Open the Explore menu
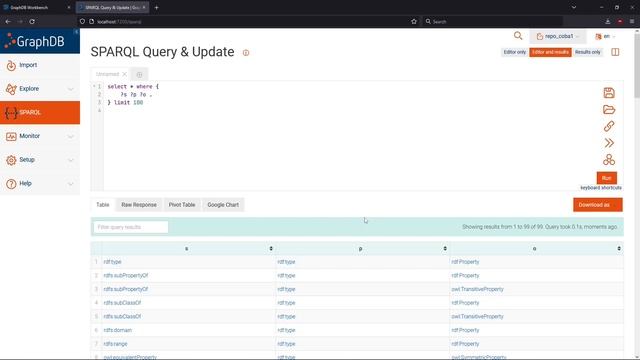This screenshot has width=640, height=360. click(29, 89)
